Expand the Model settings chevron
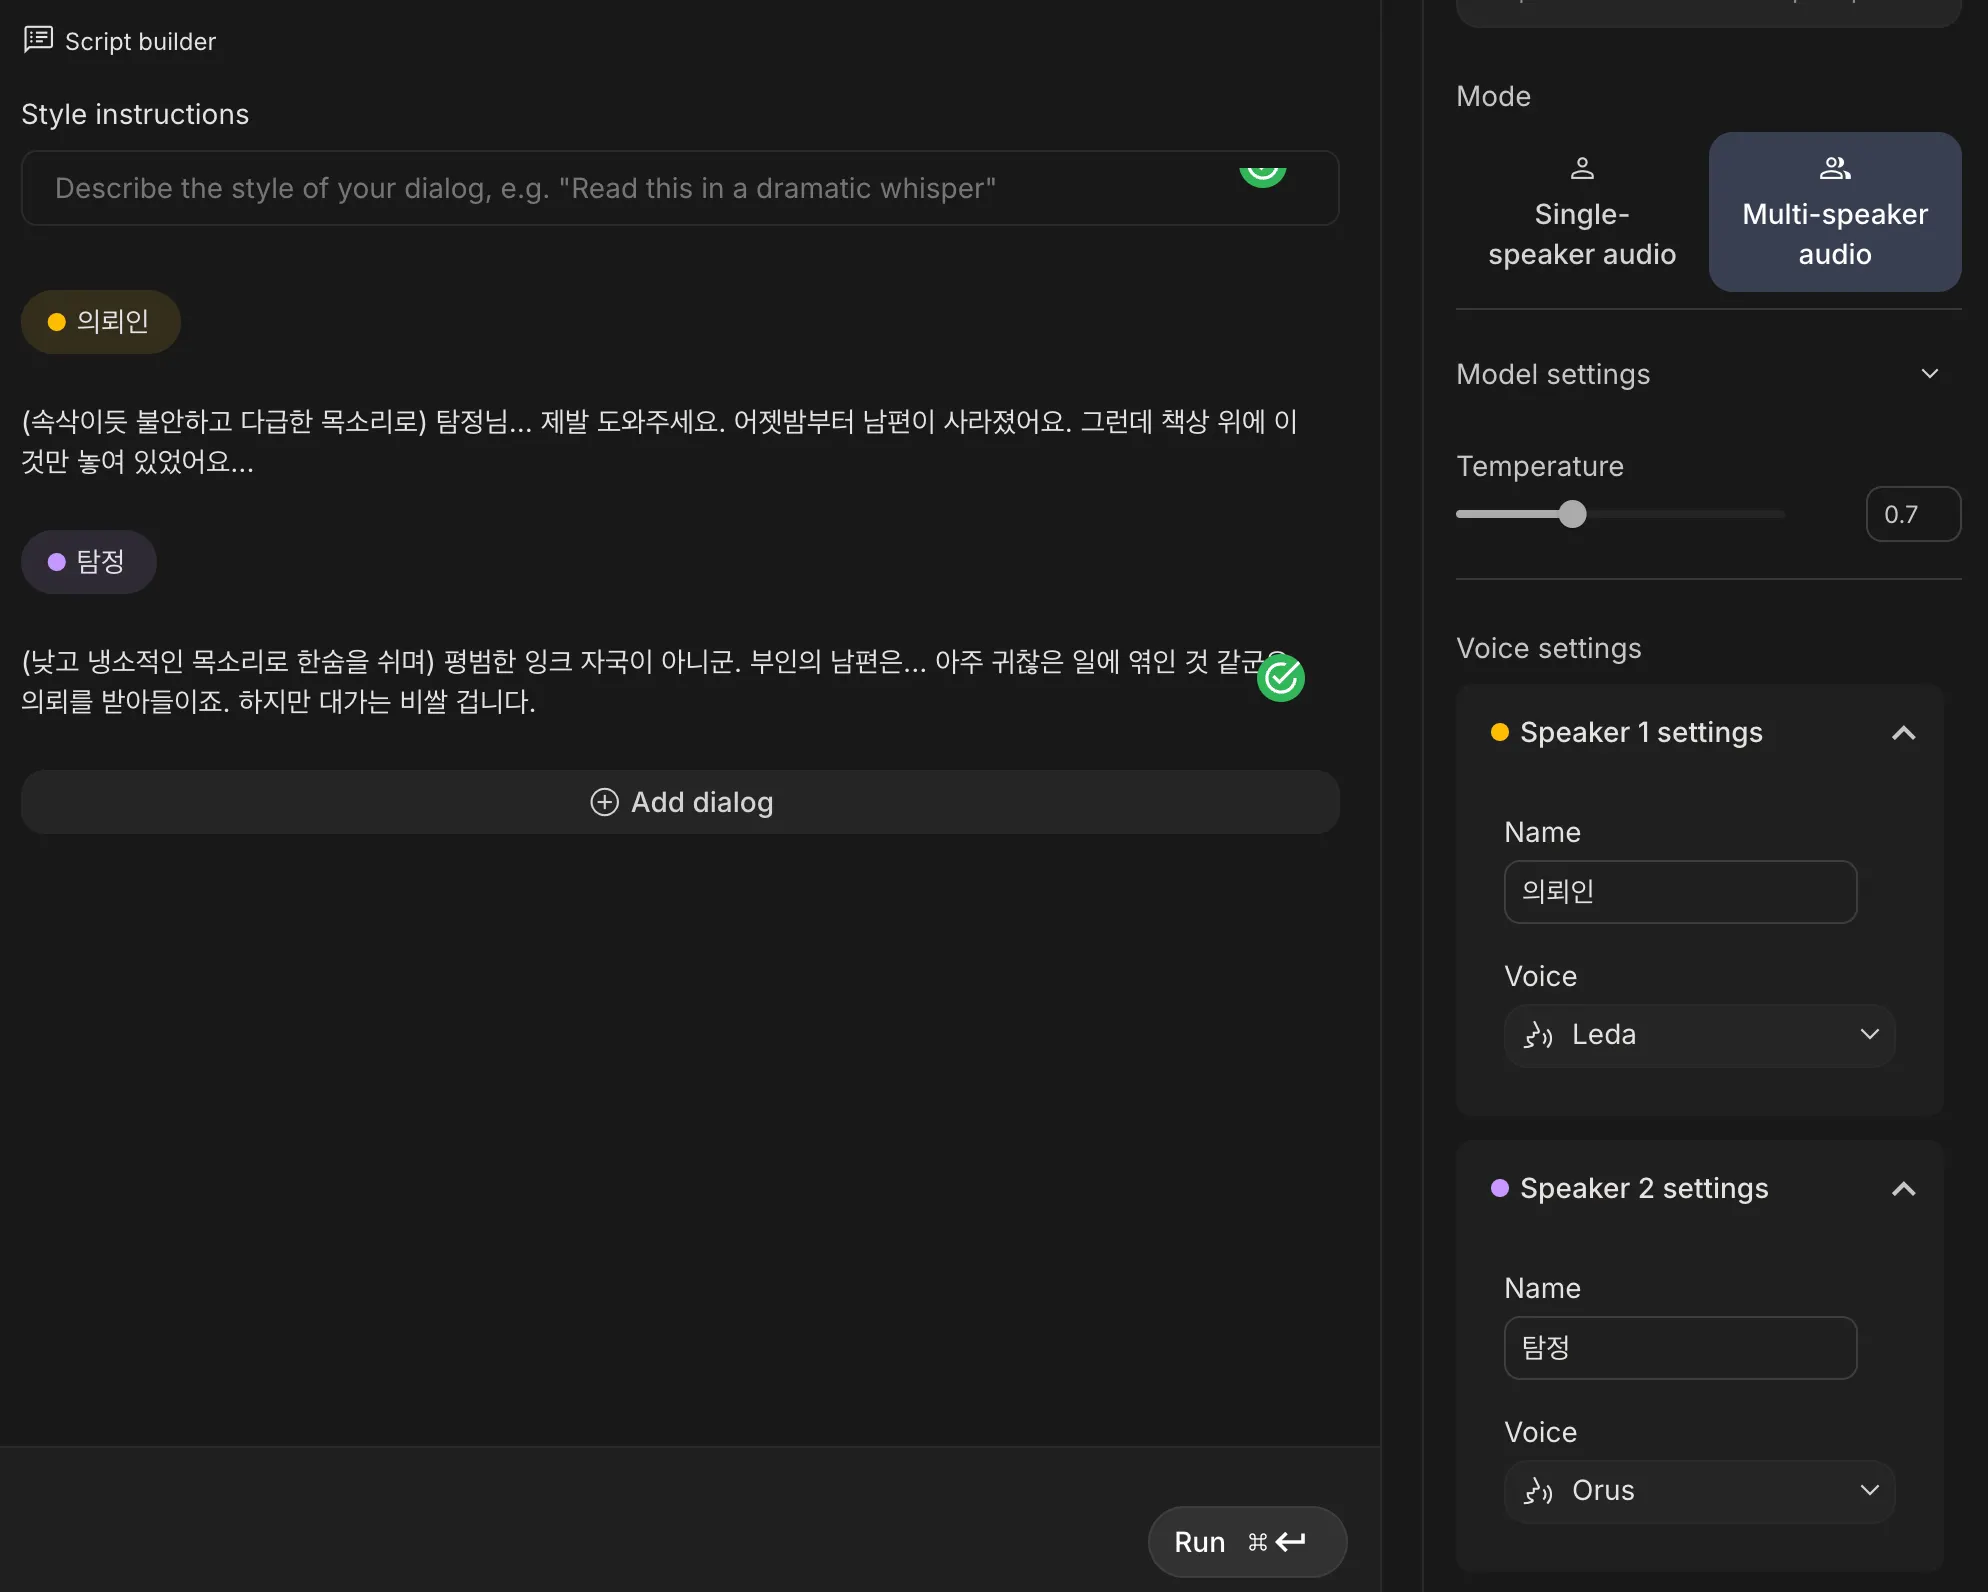Viewport: 1988px width, 1592px height. (x=1929, y=374)
